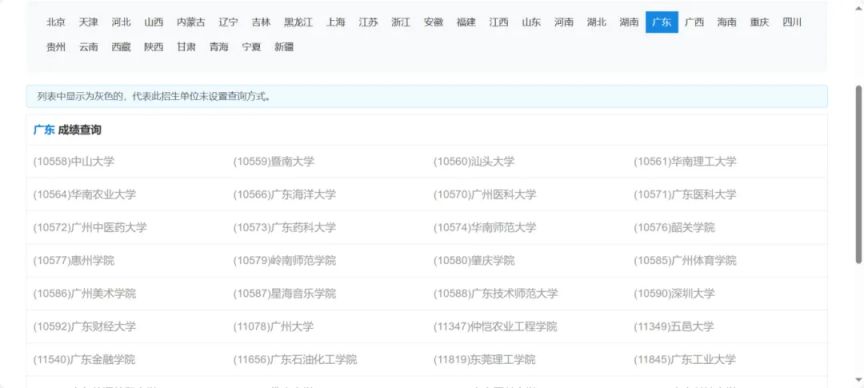Select (10574)华南师范大学 entry

click(484, 227)
